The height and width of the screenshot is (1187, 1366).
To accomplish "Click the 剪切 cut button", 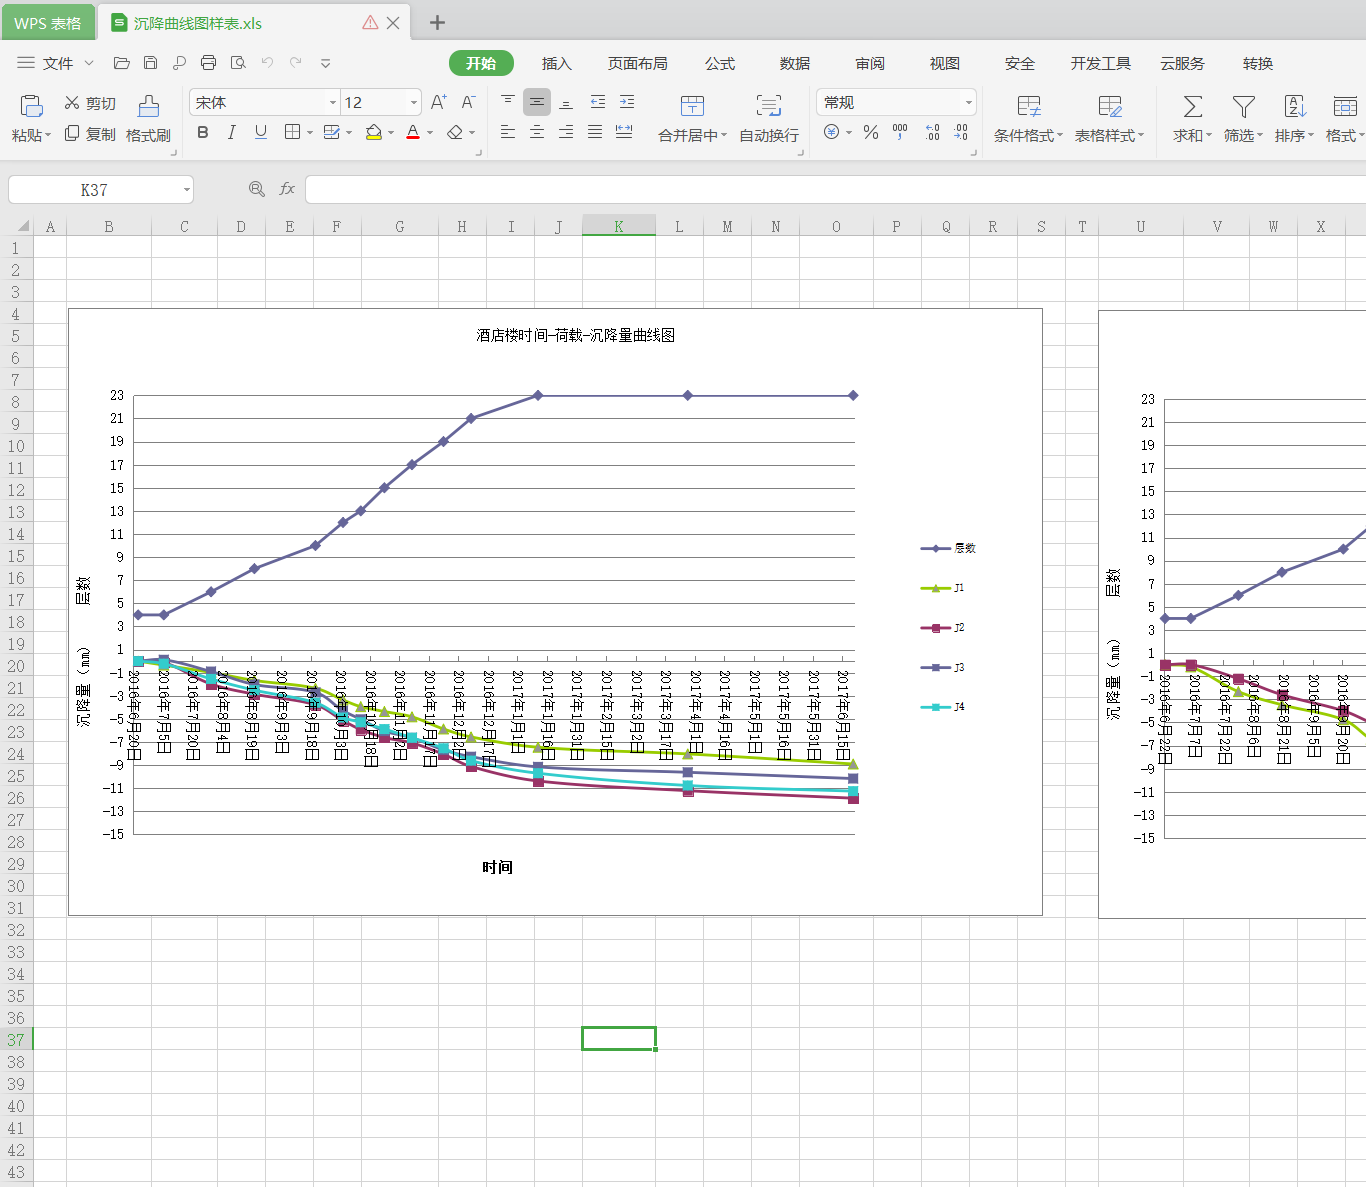I will click(90, 103).
